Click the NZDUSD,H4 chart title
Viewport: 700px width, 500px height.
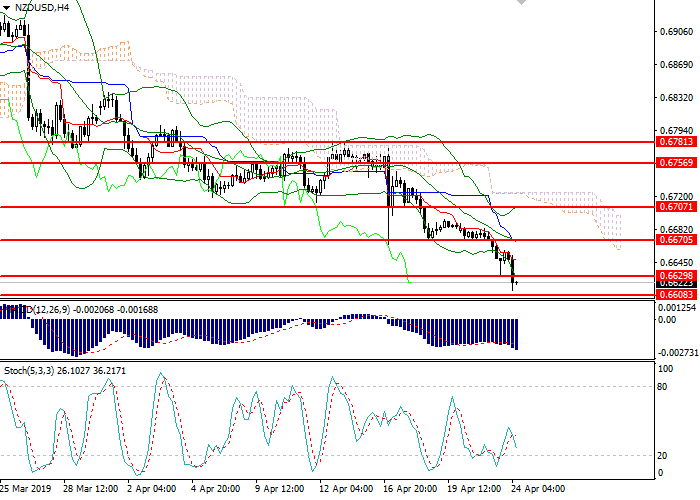[x=42, y=7]
